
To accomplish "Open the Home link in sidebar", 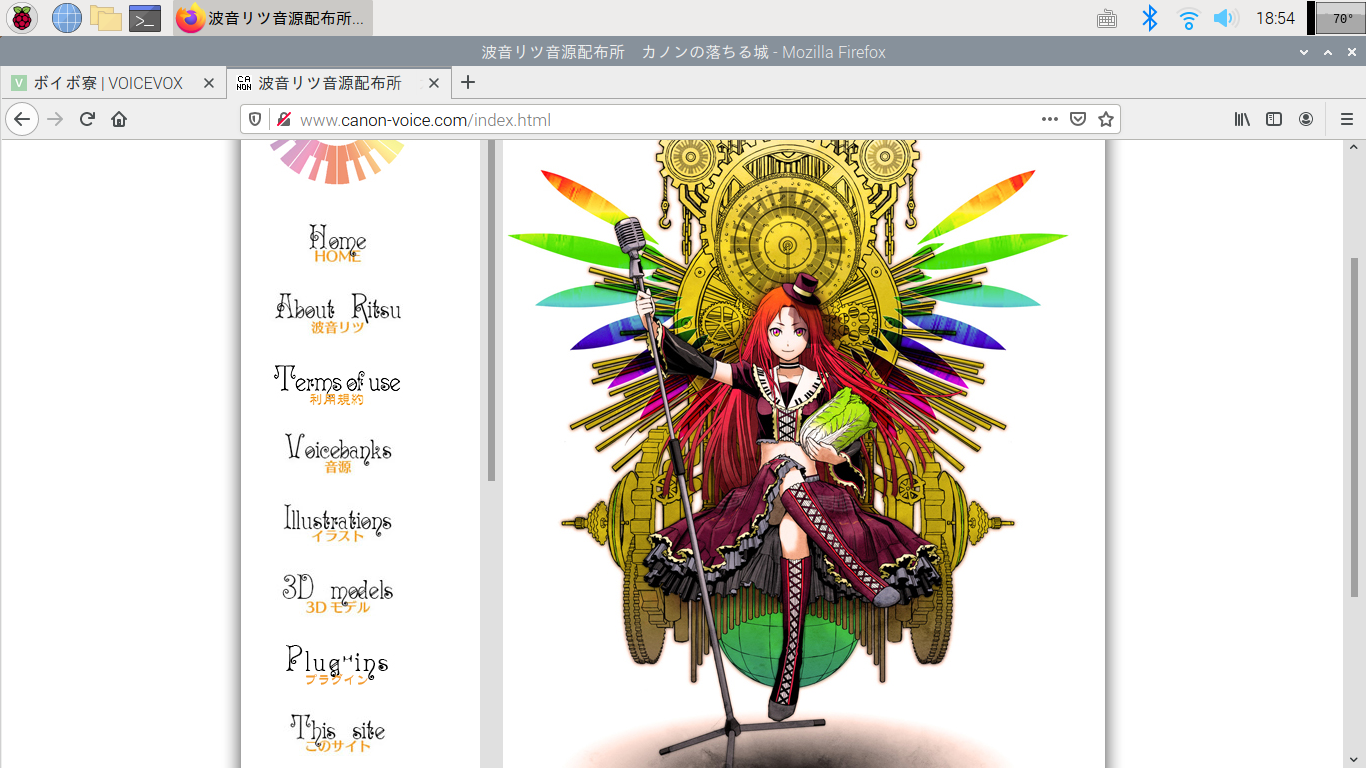I will point(337,244).
